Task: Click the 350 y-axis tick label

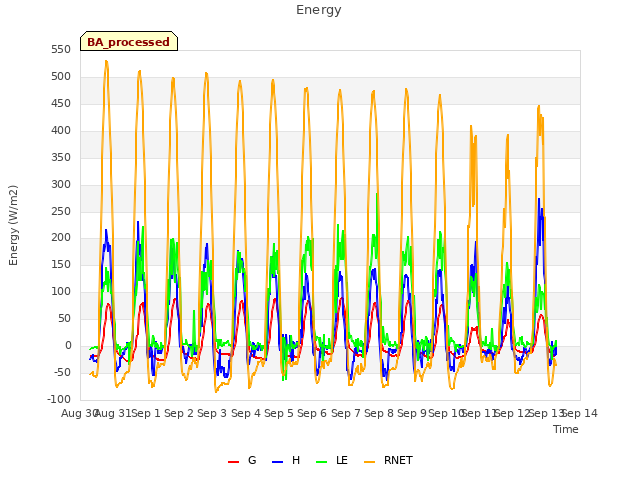Action: [x=61, y=157]
